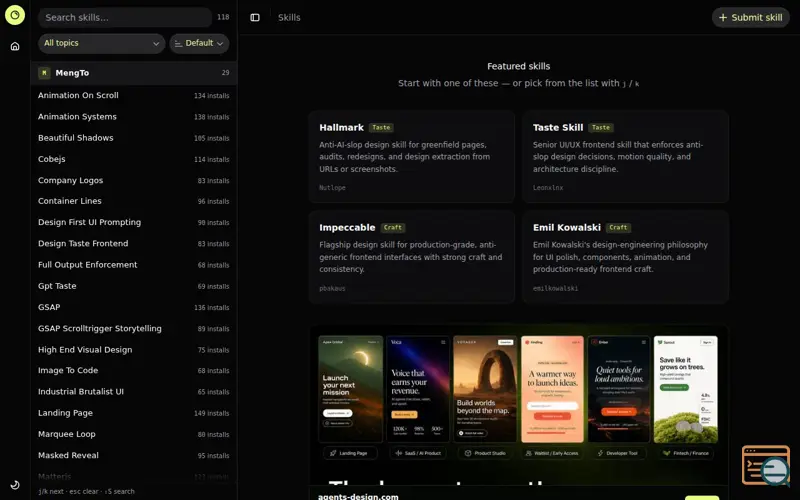Viewport: 800px width, 500px height.
Task: Click the Taste tag on Taste Skill
Action: pos(601,128)
